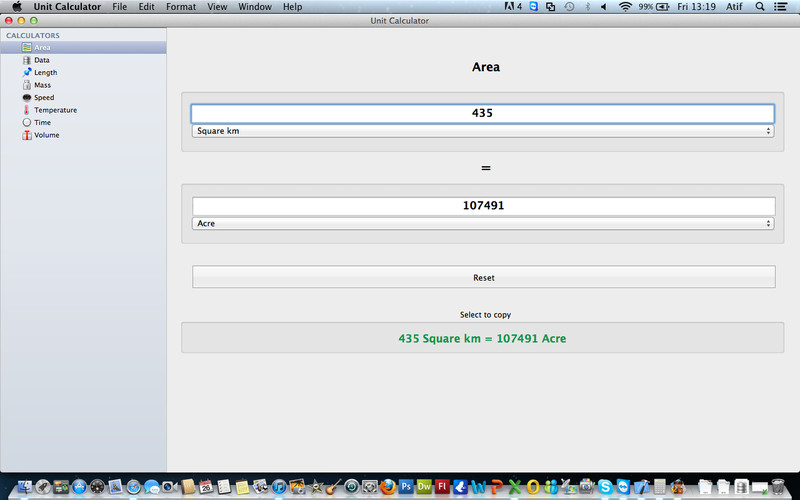Open the Square km unit dropdown

[x=483, y=131]
